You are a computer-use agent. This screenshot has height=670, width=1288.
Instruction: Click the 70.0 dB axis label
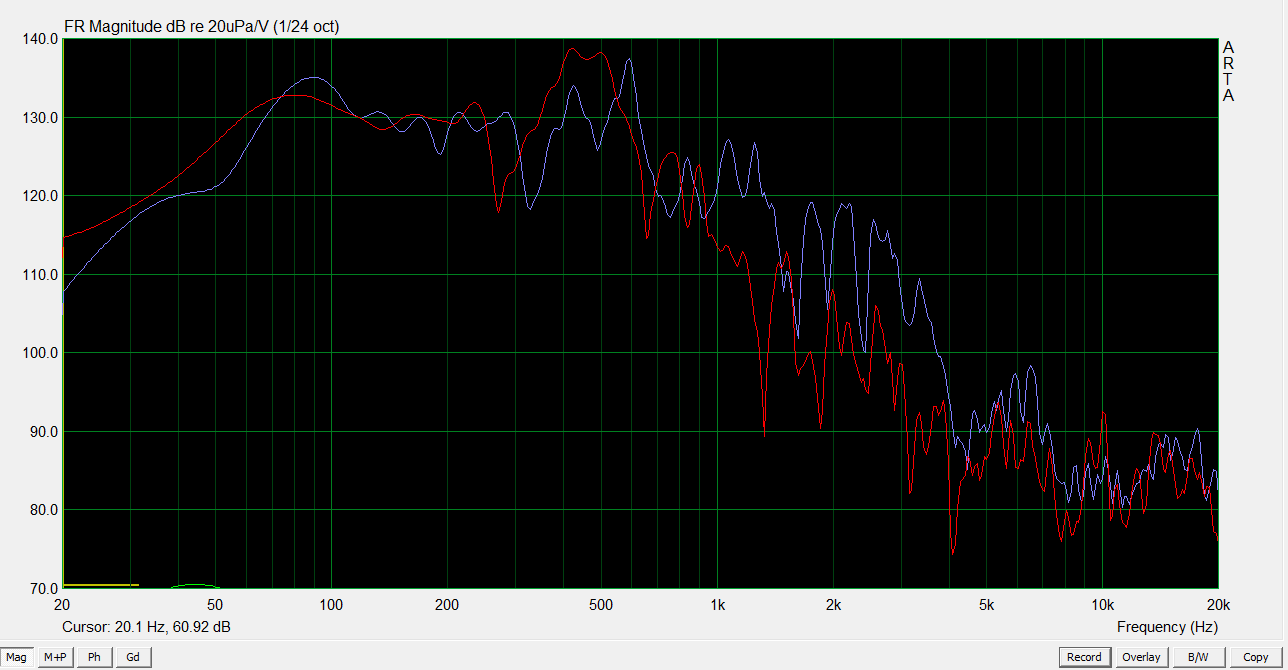[x=42, y=588]
